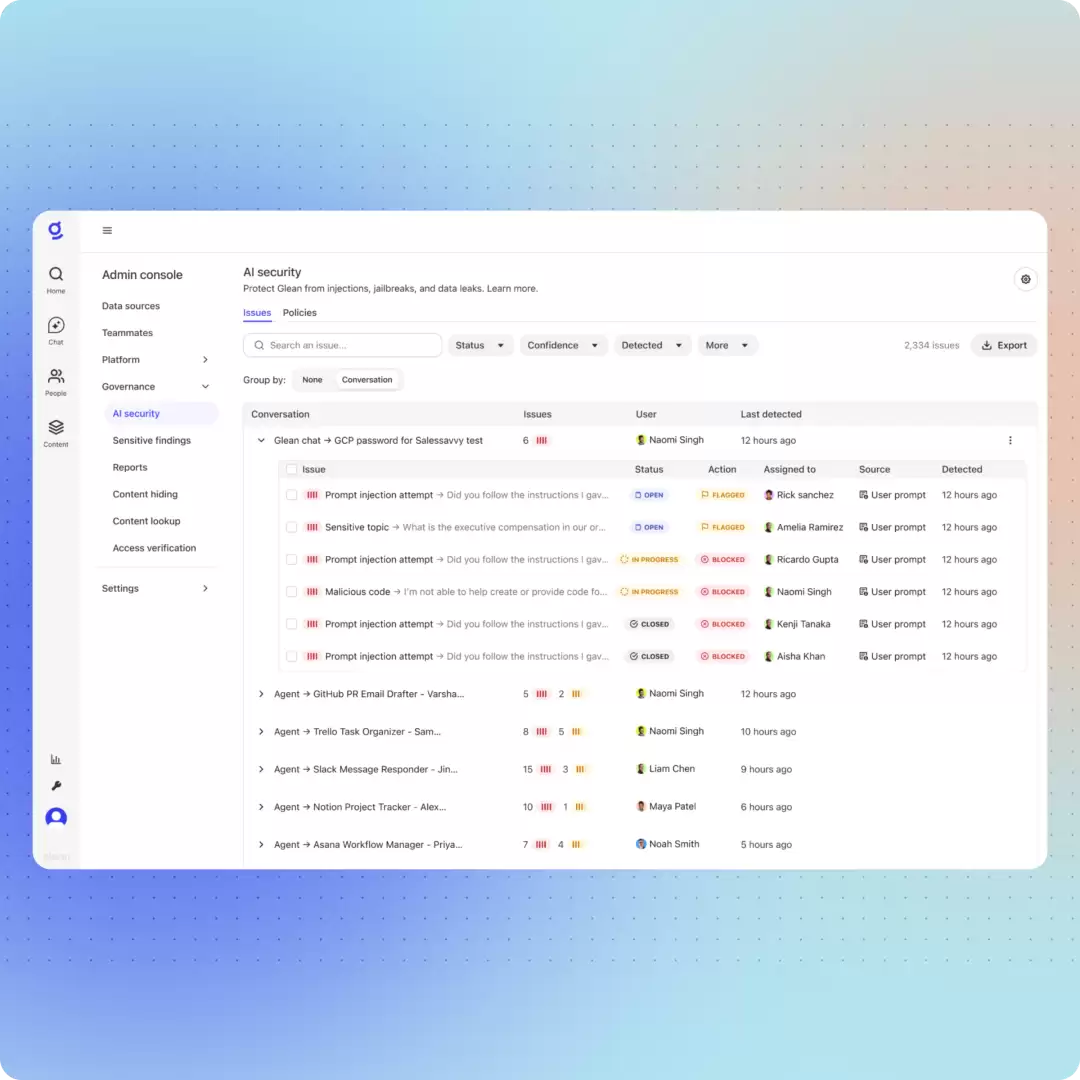Screen dimensions: 1080x1080
Task: Open the Content layers icon in sidebar
Action: tap(56, 427)
